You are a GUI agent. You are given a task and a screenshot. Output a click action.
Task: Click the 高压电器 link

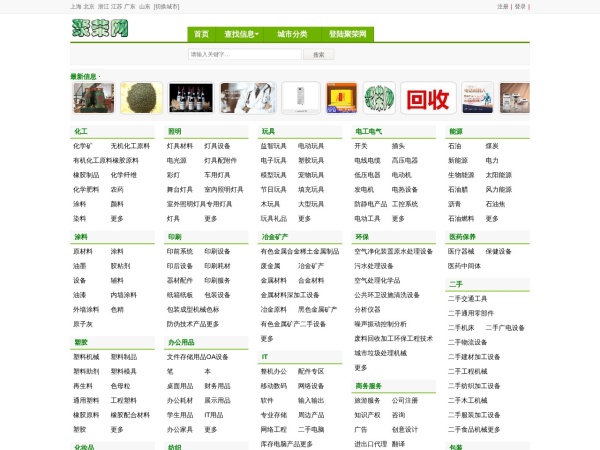[x=405, y=160]
